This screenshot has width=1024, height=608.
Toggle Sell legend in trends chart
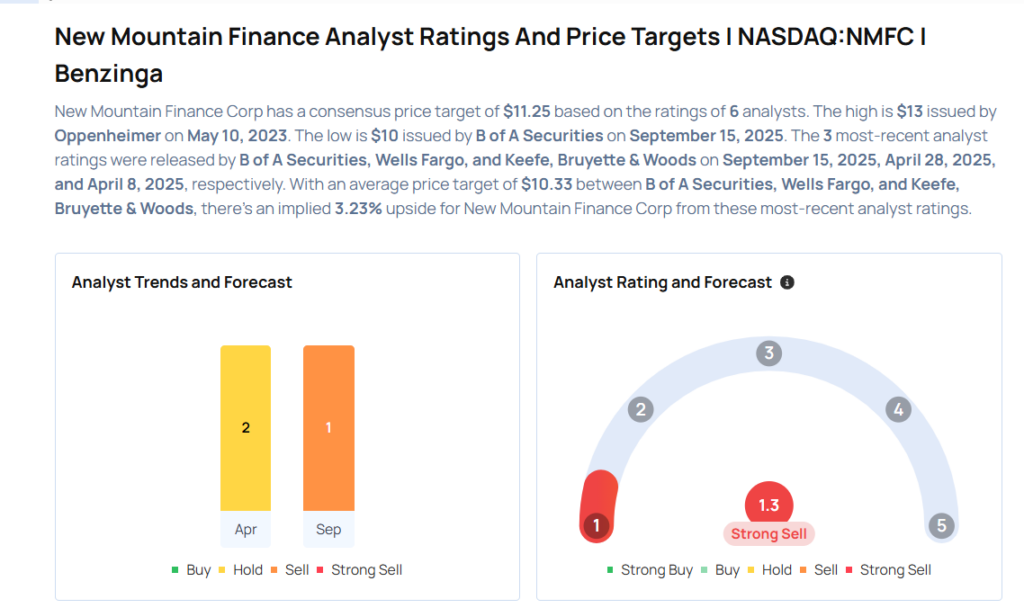click(x=291, y=570)
